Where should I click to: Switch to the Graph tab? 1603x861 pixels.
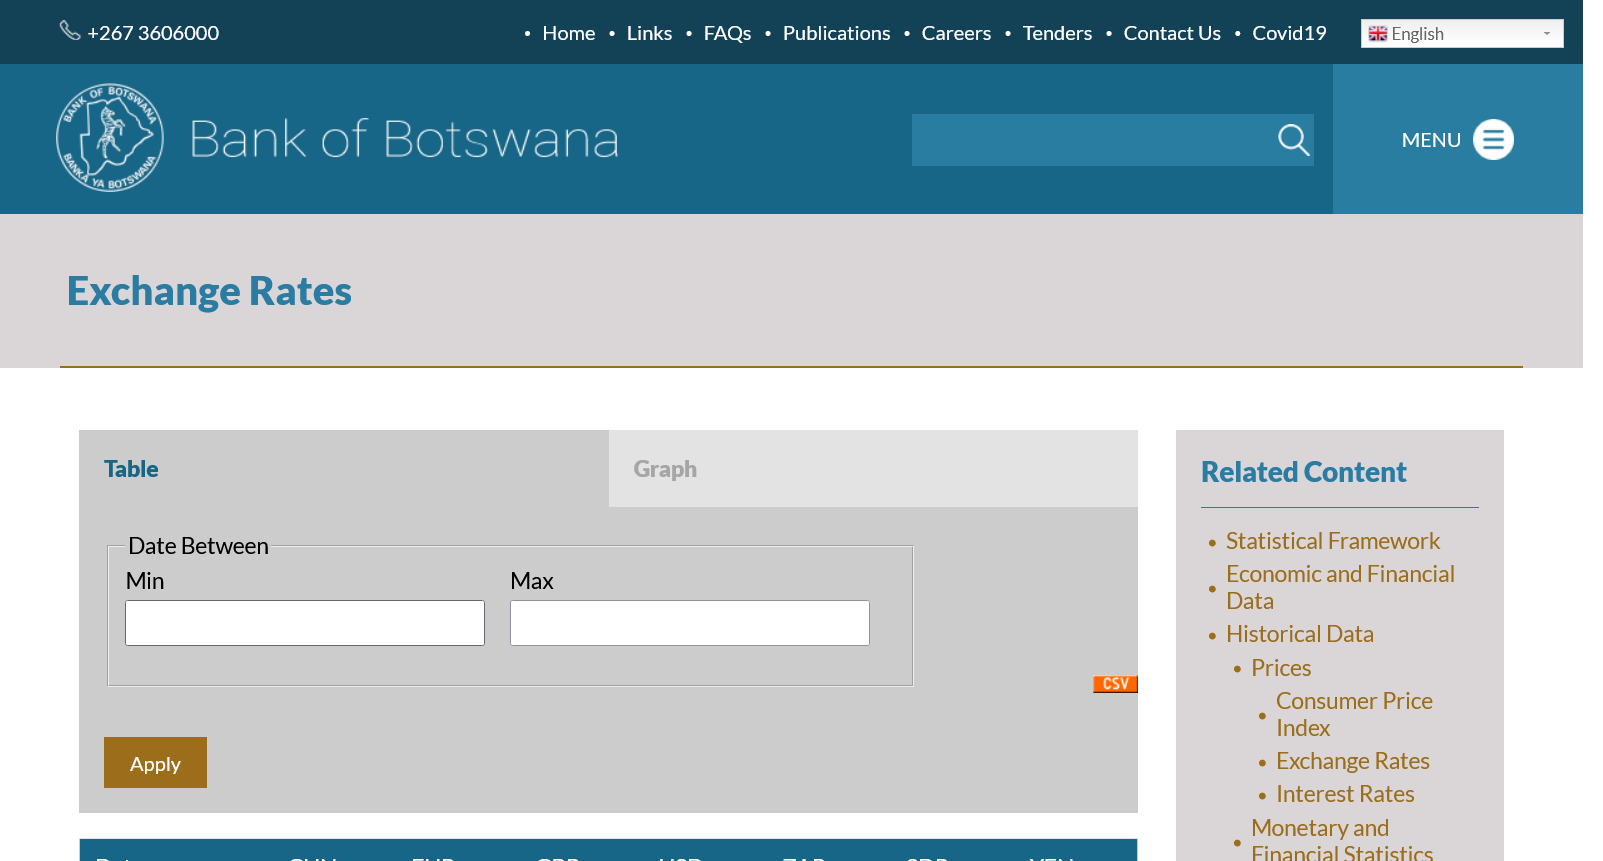pos(665,469)
